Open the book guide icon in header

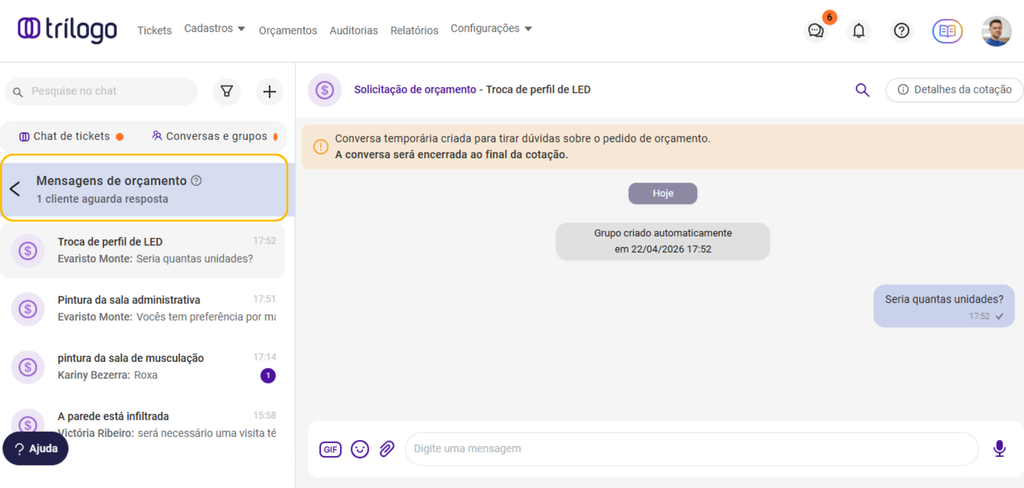click(x=947, y=31)
